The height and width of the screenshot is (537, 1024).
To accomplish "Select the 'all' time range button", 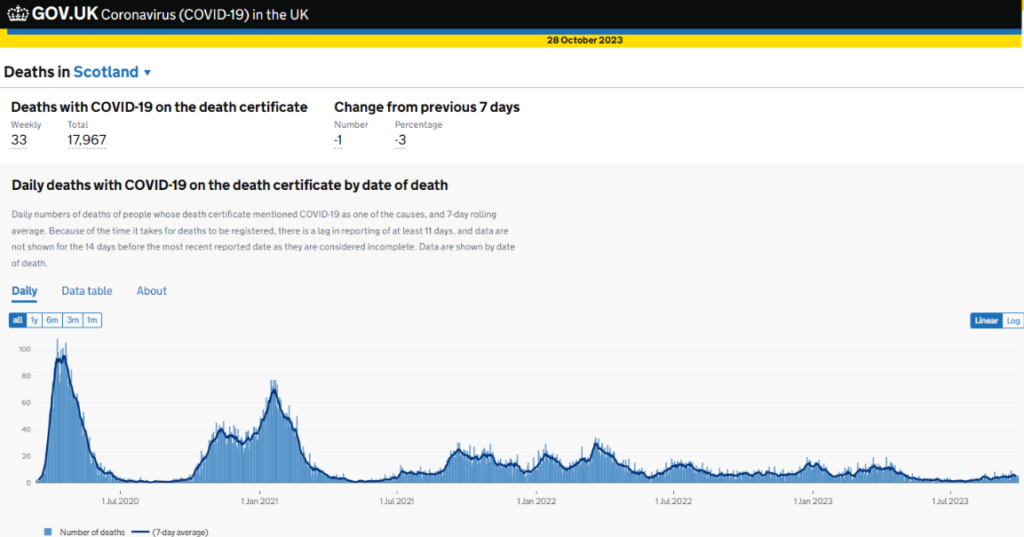I will [x=18, y=320].
